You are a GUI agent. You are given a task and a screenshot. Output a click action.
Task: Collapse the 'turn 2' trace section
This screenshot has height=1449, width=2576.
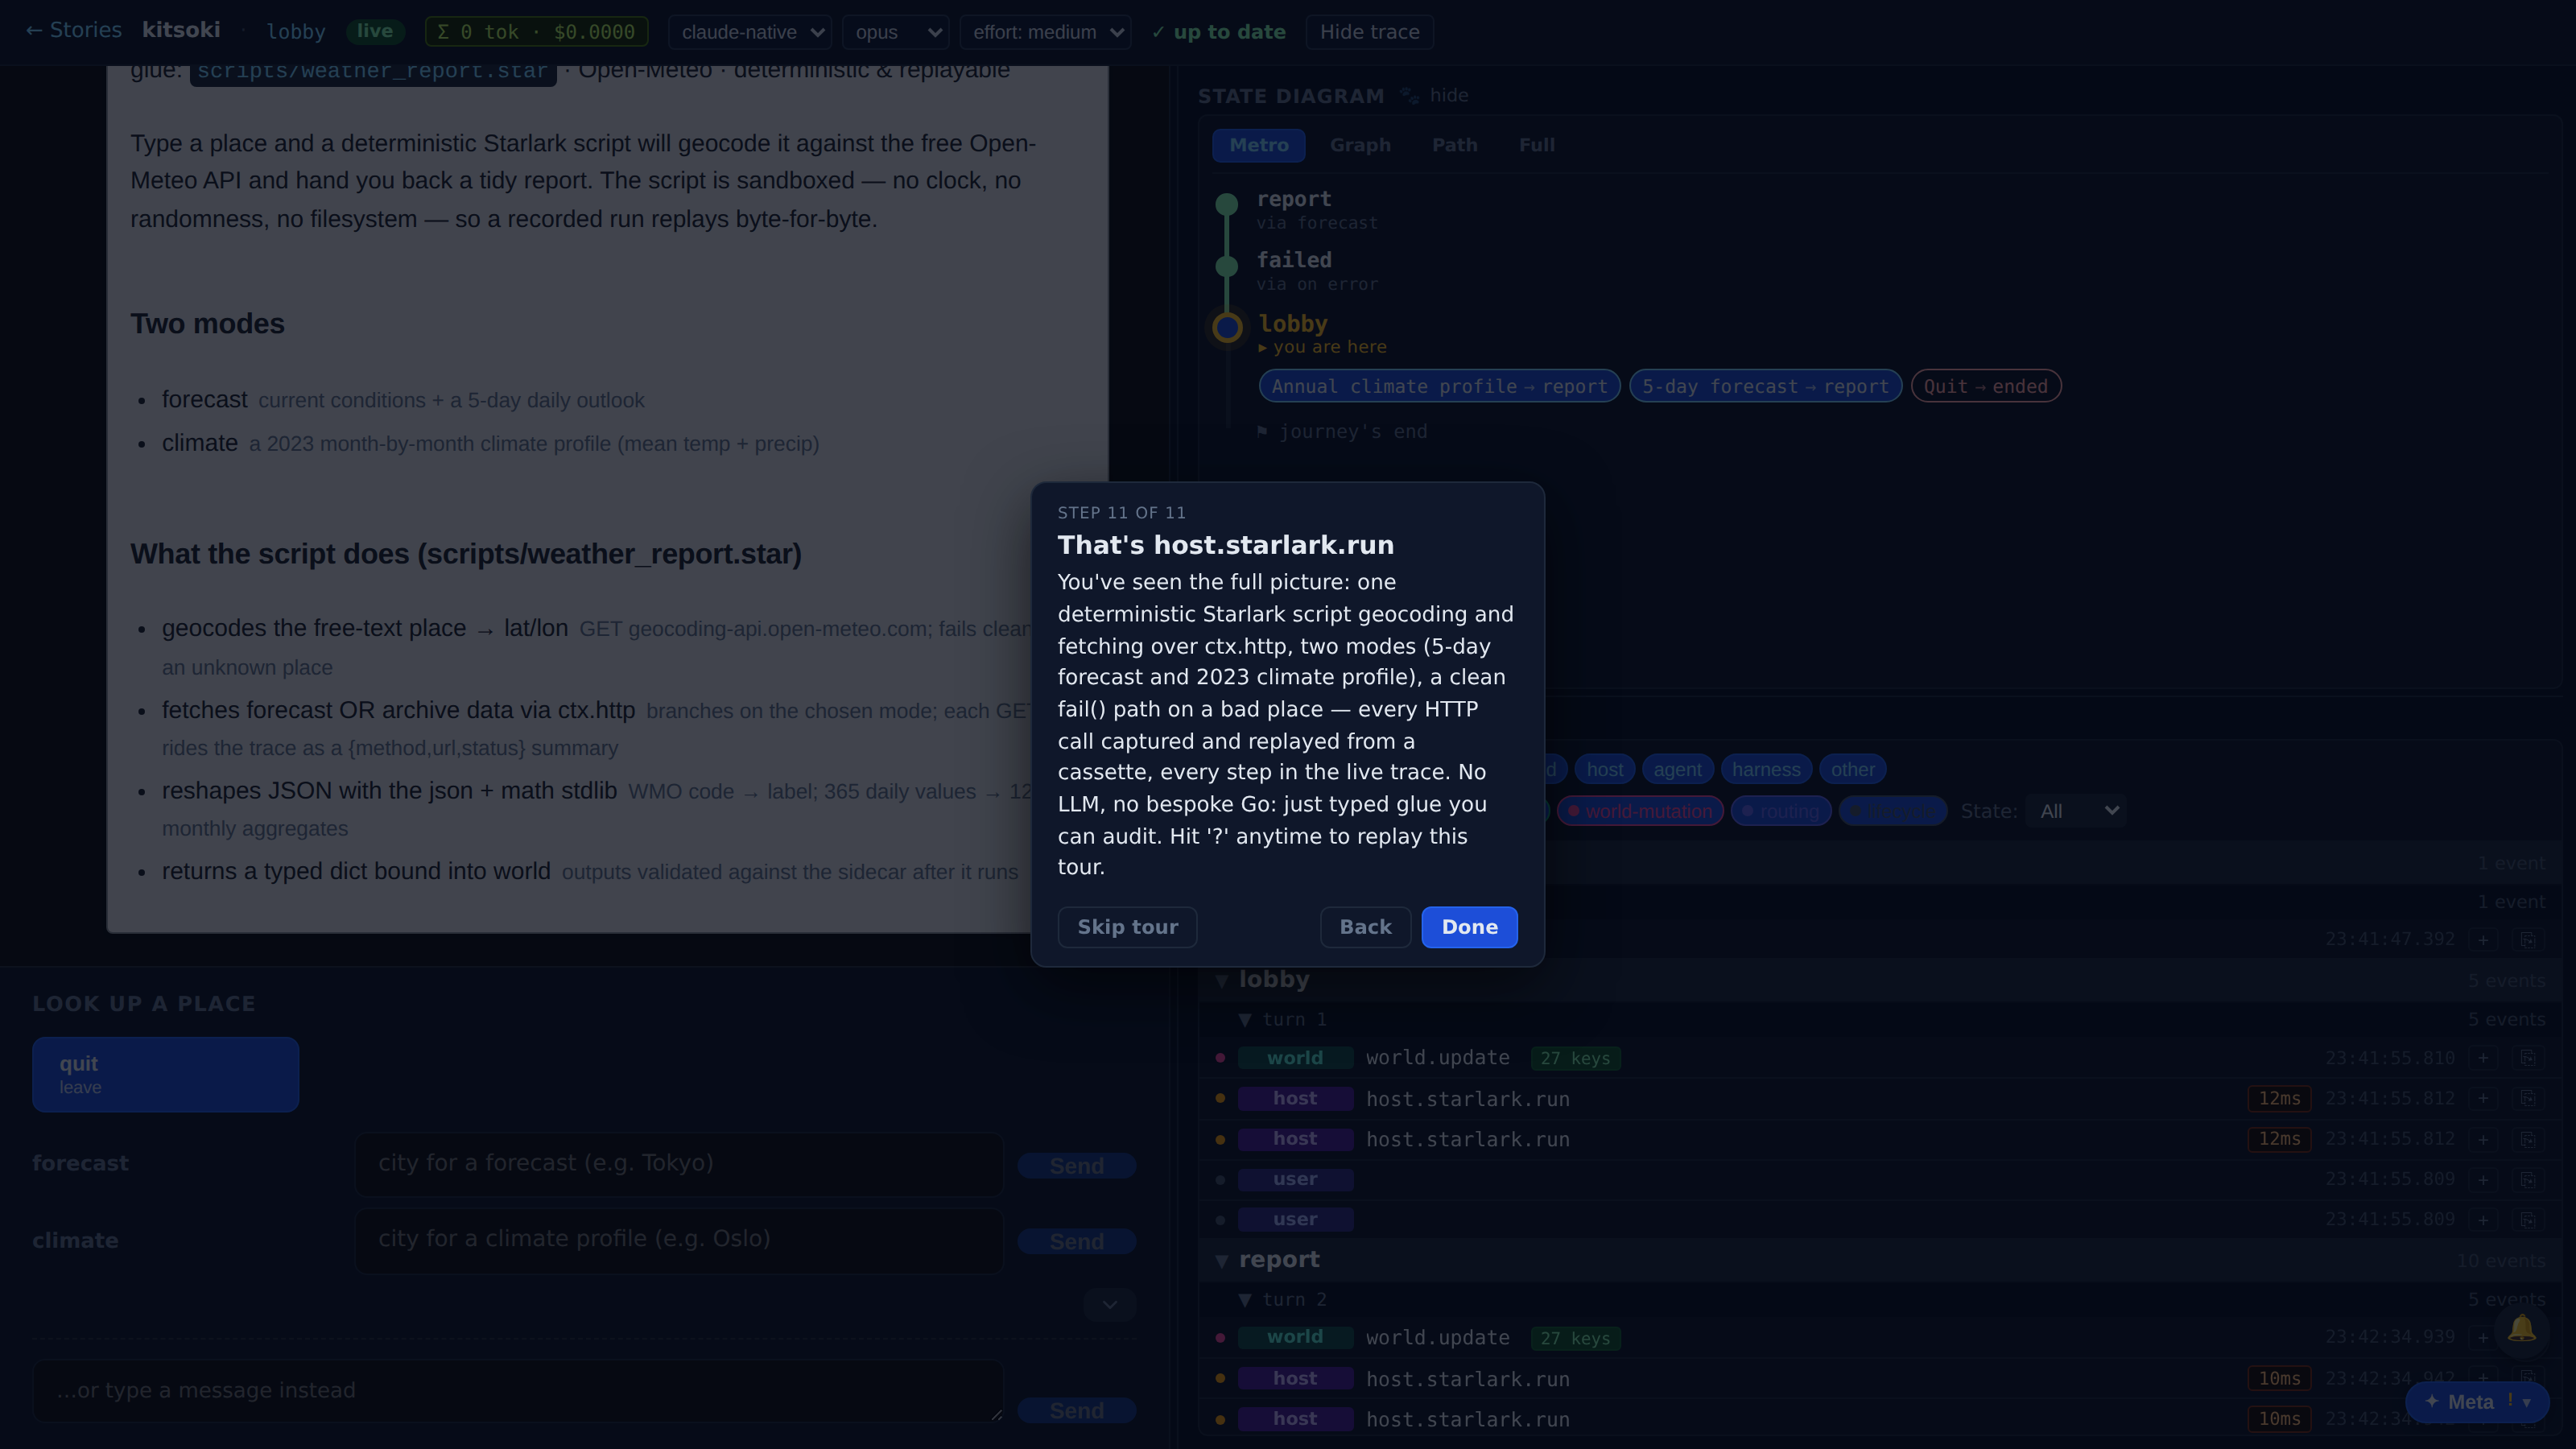[x=1245, y=1300]
